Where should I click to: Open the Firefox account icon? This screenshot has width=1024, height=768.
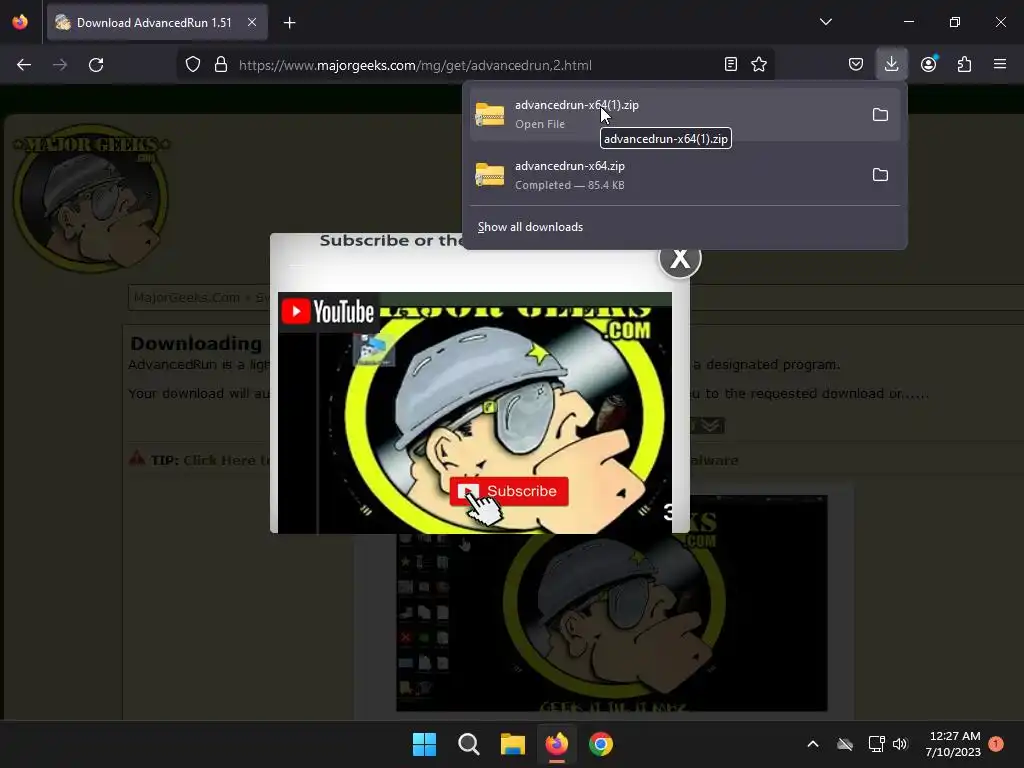coord(928,64)
